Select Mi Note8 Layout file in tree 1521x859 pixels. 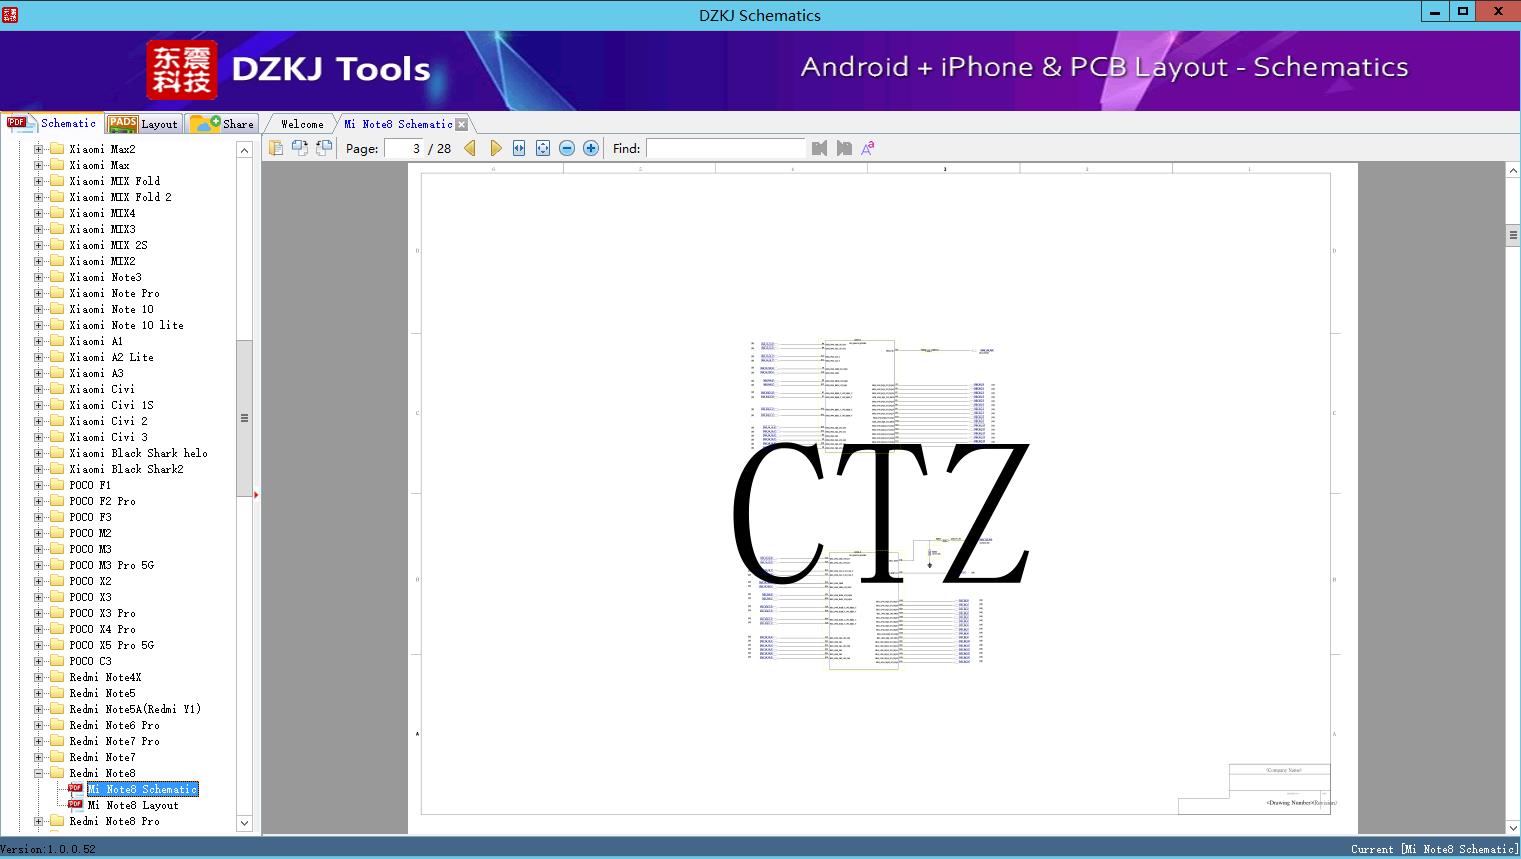133,805
